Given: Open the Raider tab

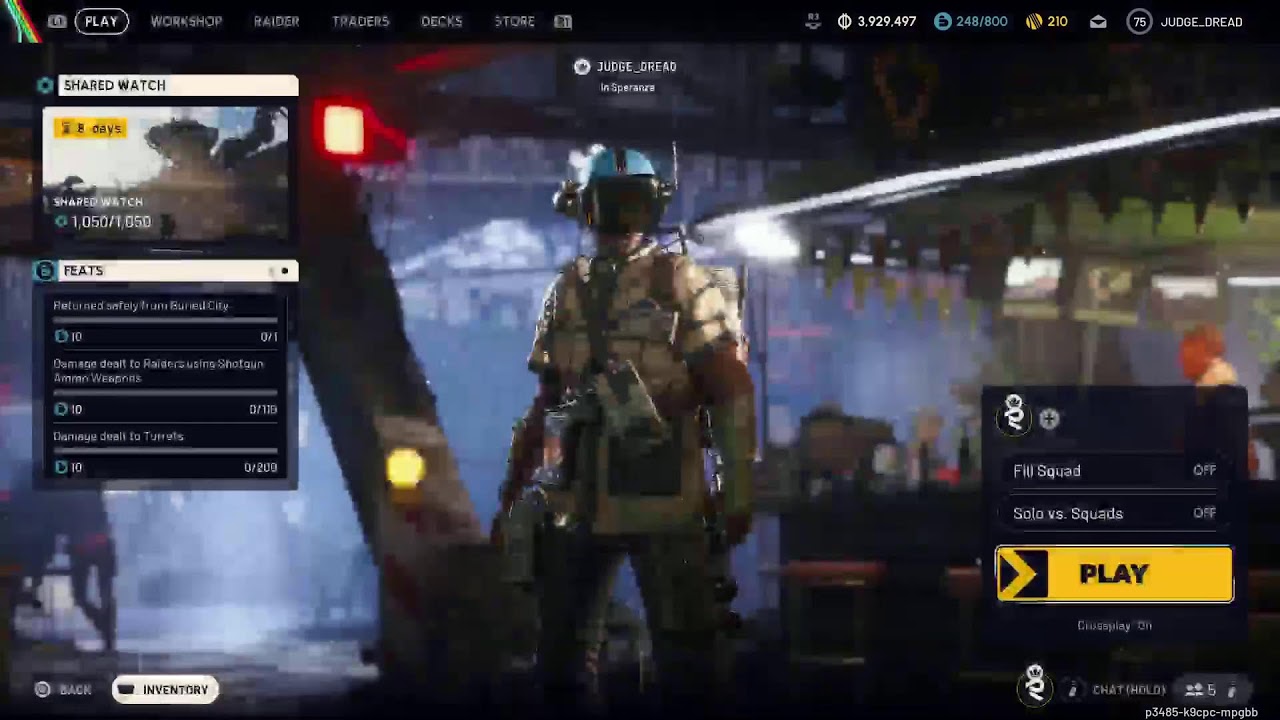Looking at the screenshot, I should pos(276,21).
